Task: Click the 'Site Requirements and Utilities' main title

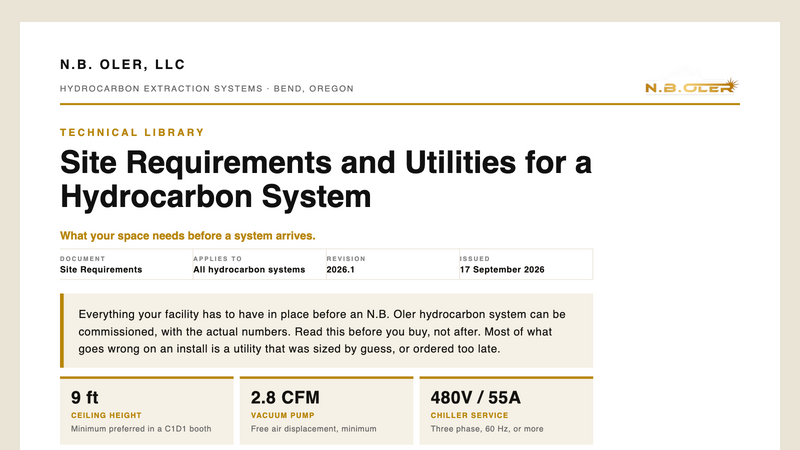Action: coord(326,180)
